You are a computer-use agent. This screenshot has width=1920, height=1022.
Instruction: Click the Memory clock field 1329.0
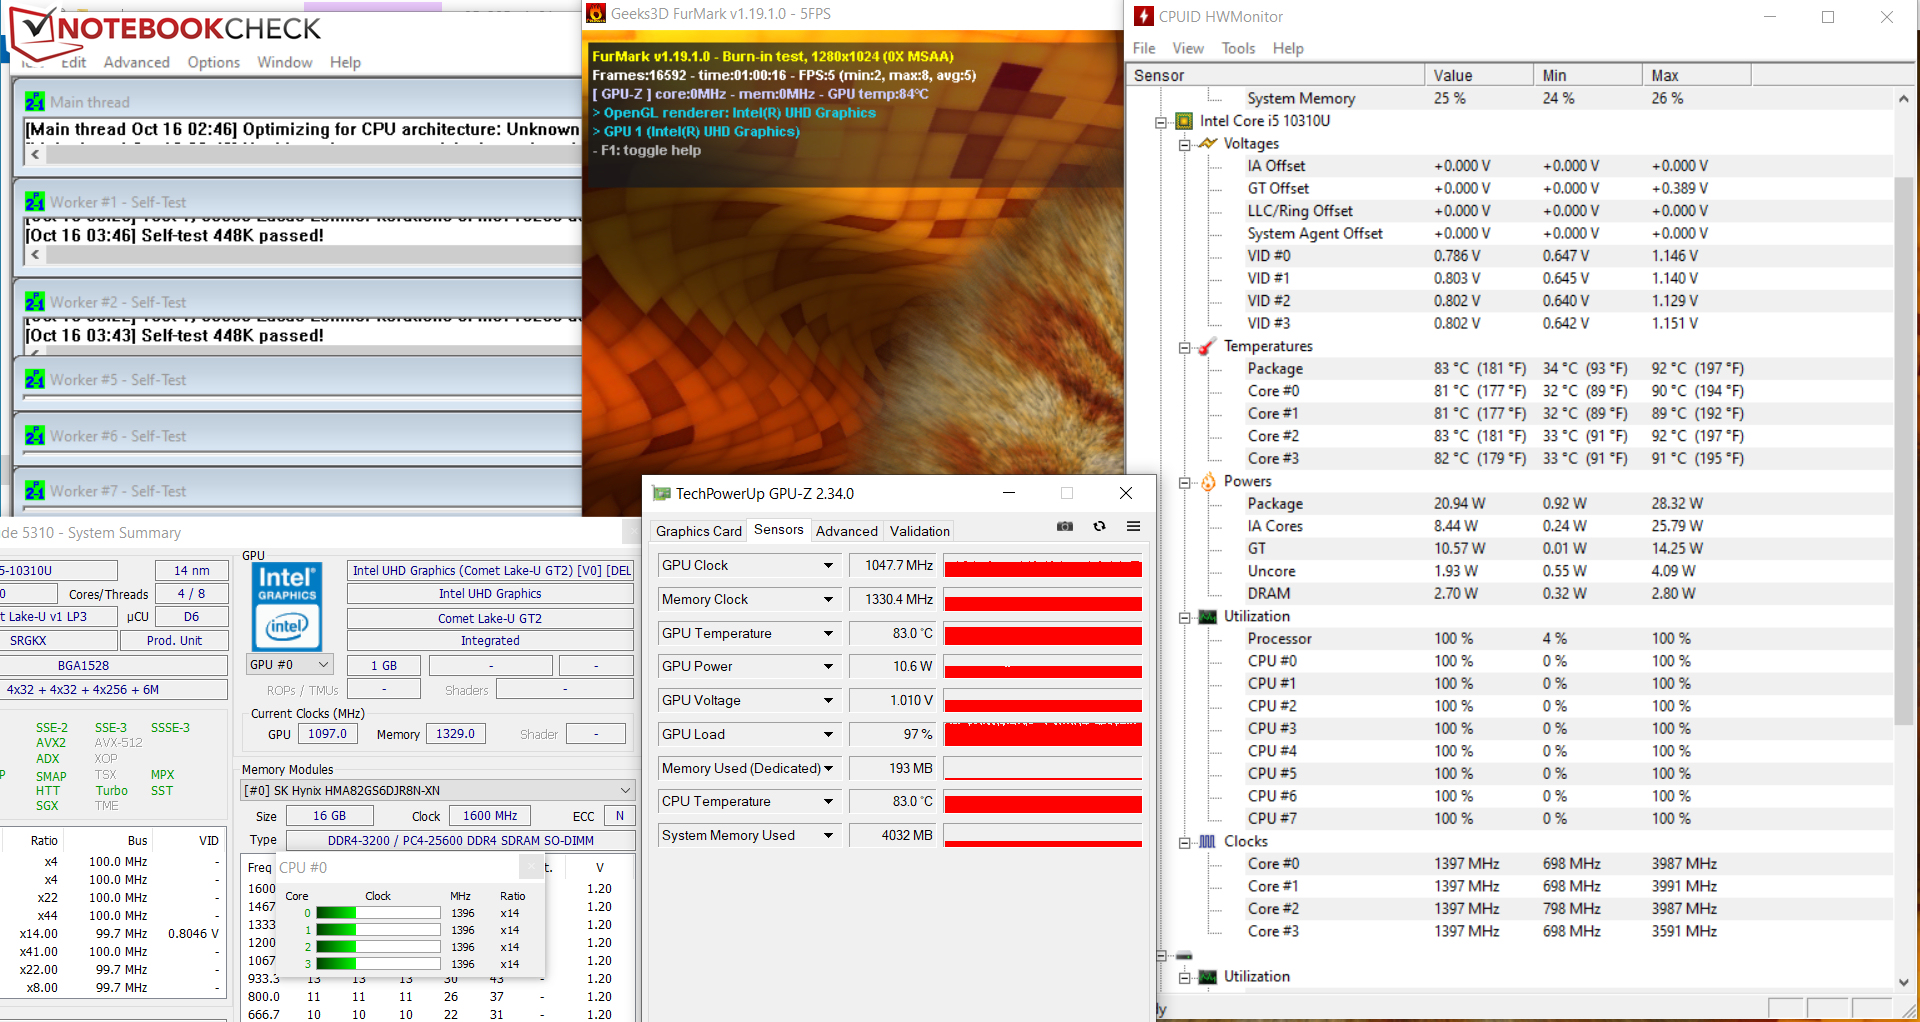click(455, 734)
